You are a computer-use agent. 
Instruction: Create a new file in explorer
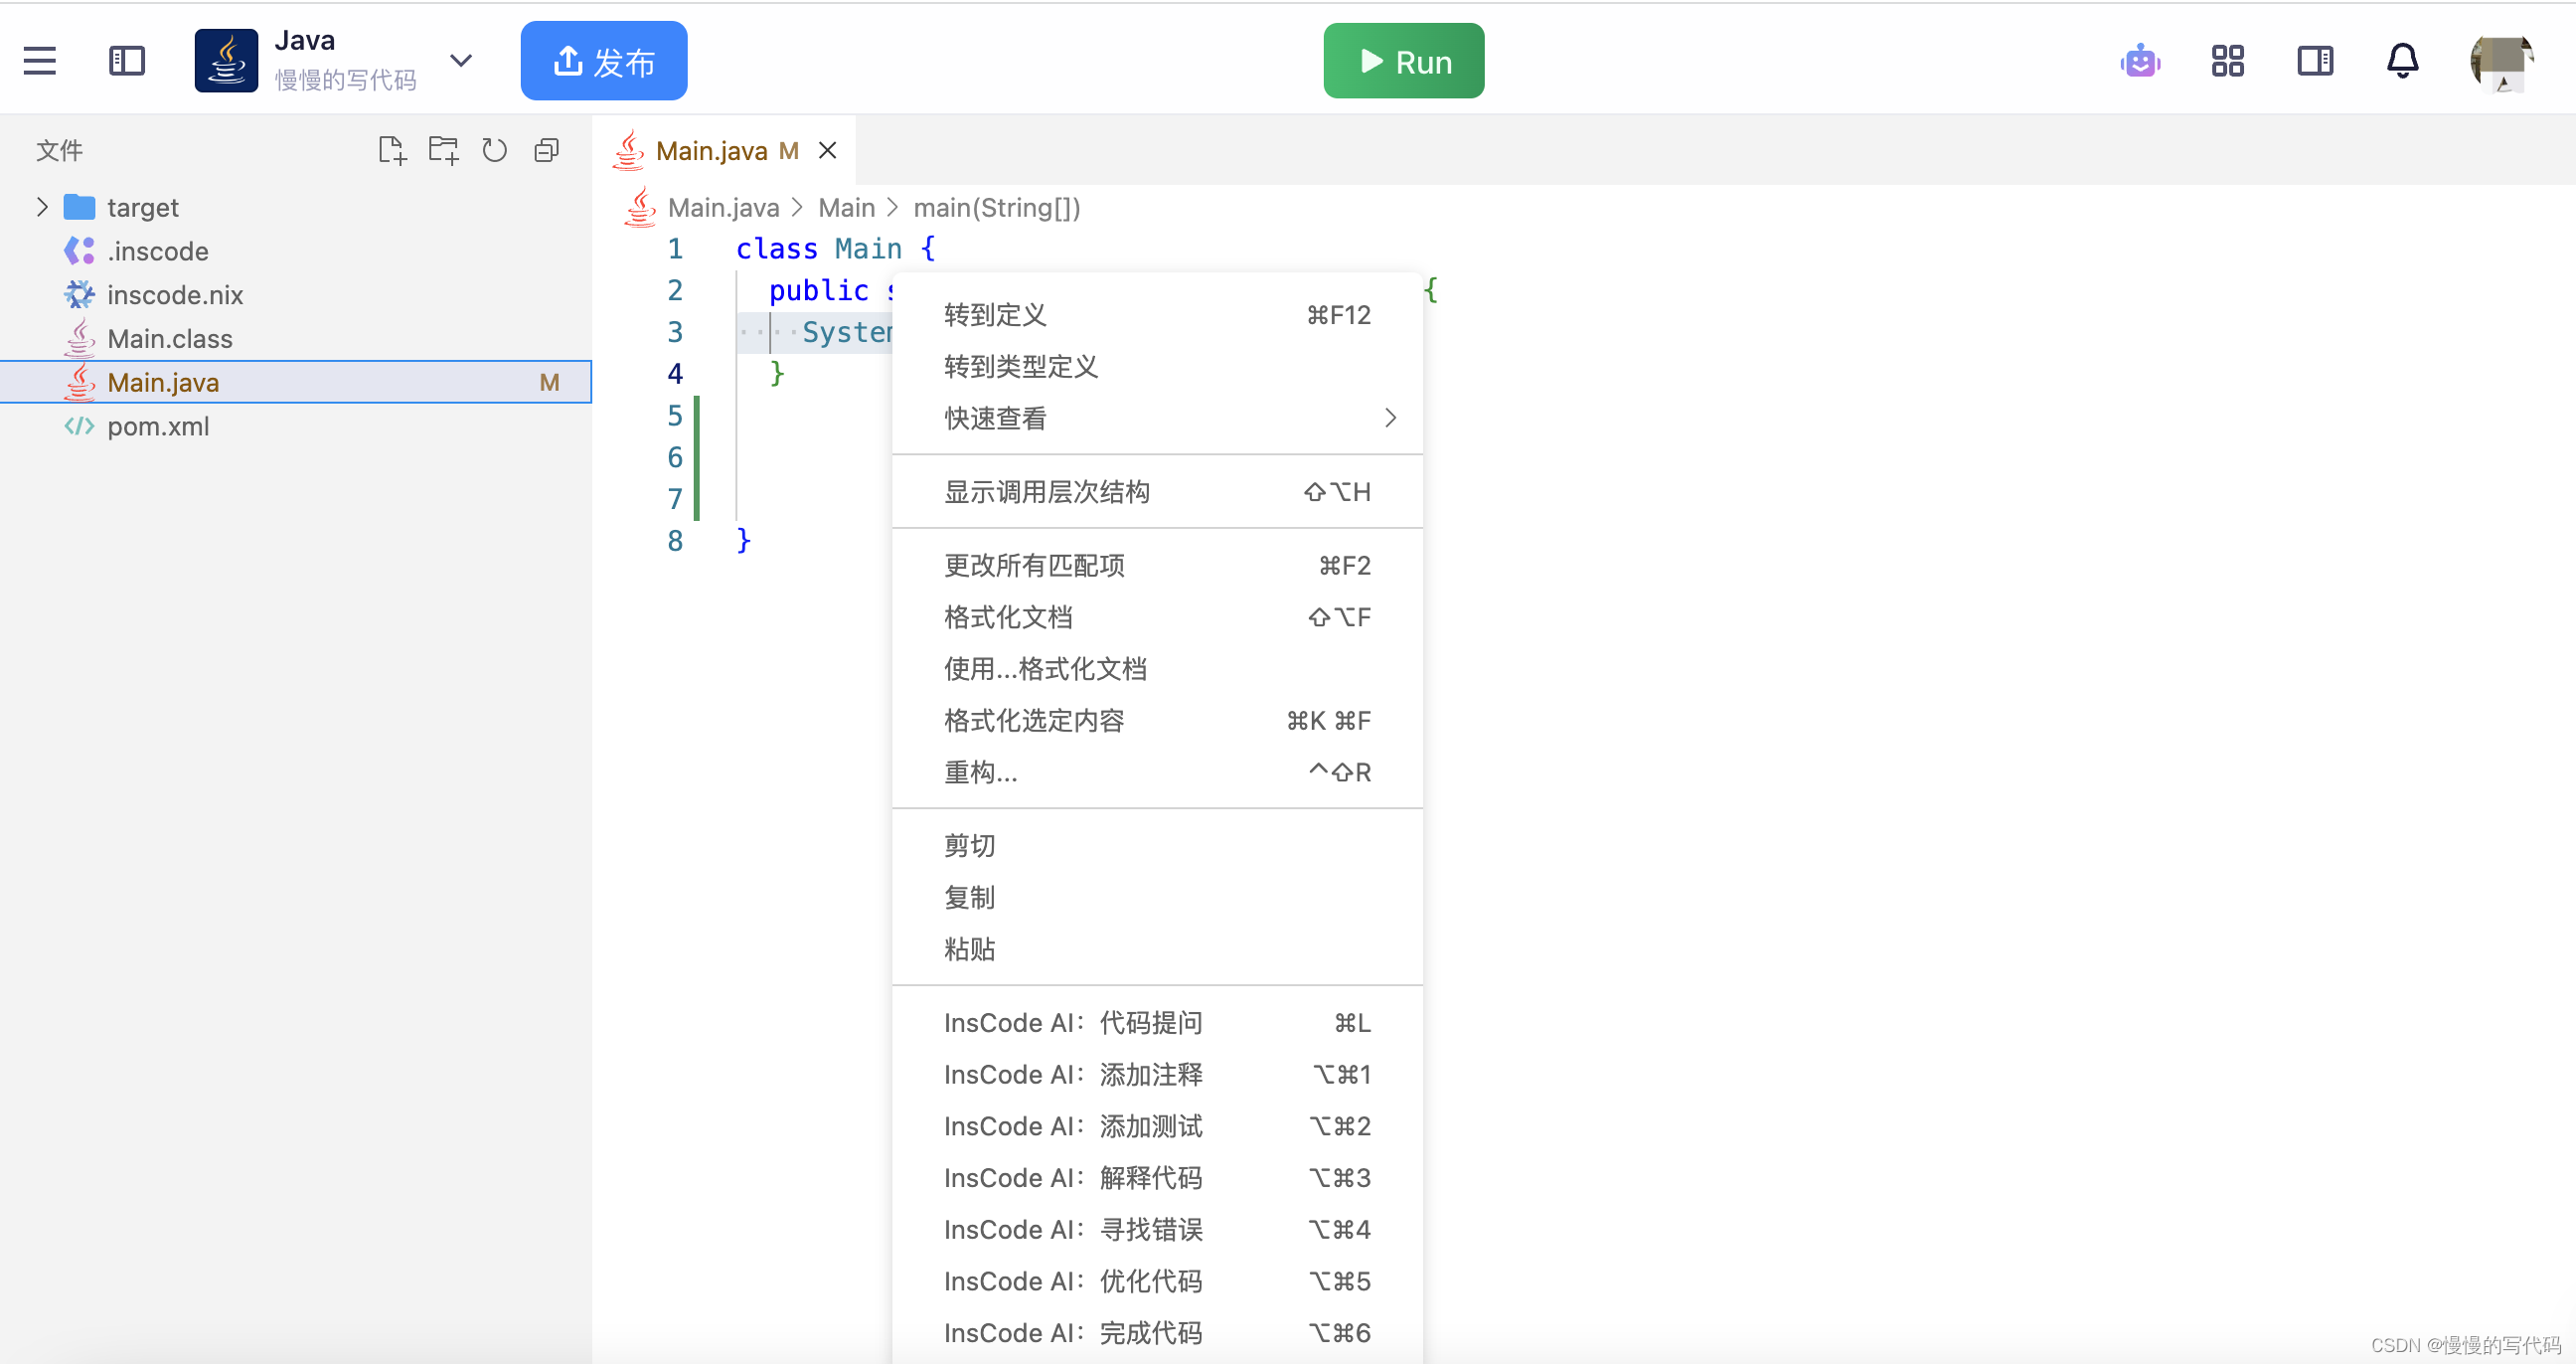392,150
